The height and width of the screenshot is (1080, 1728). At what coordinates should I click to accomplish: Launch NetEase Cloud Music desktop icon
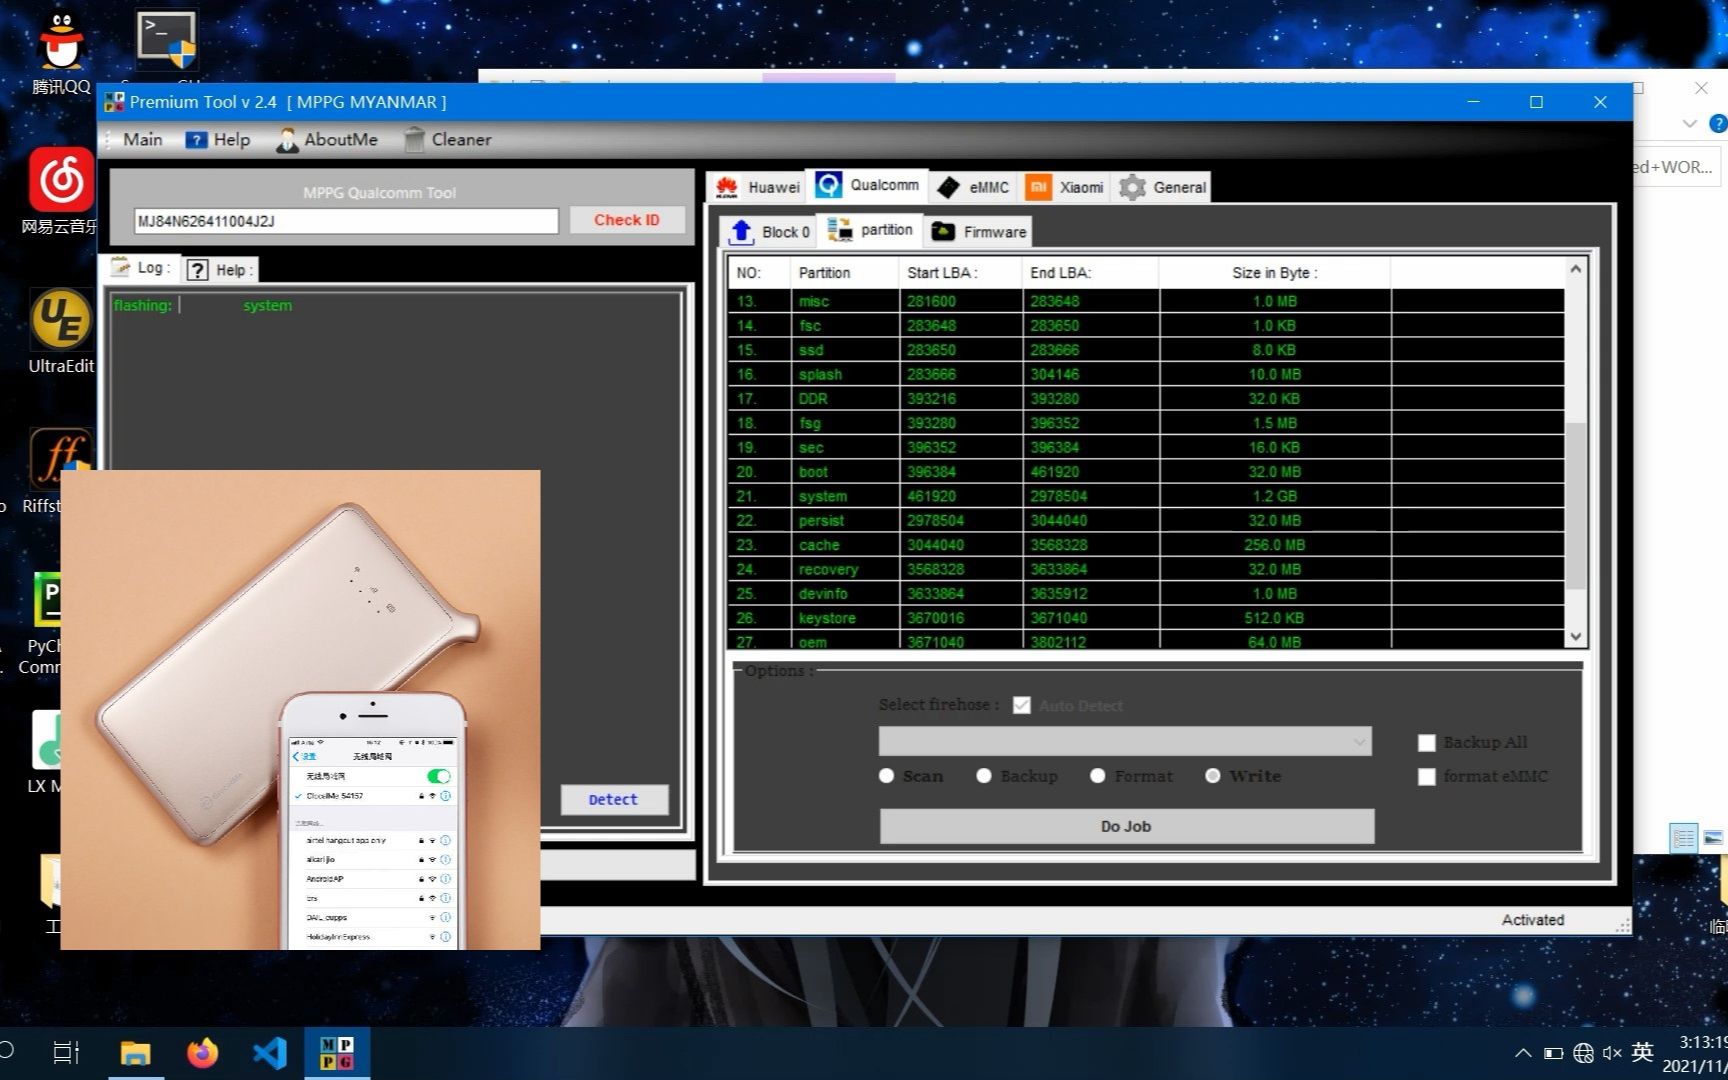61,190
